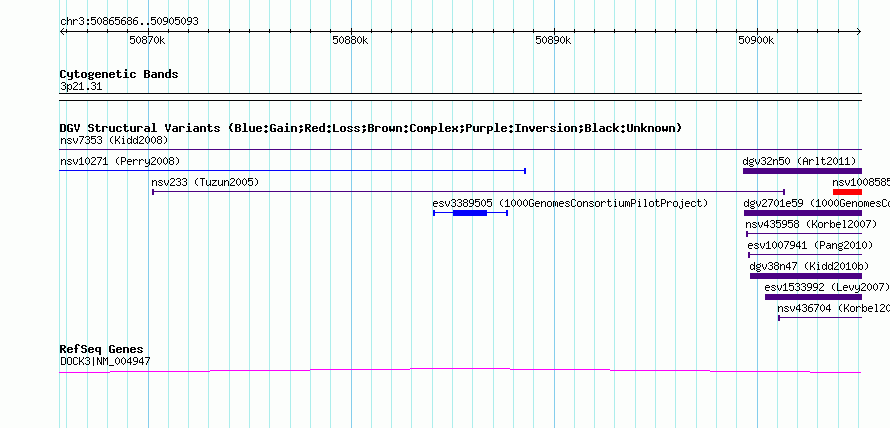
Task: Open variant nsv10271 (Perry2008) label
Action: [x=120, y=161]
